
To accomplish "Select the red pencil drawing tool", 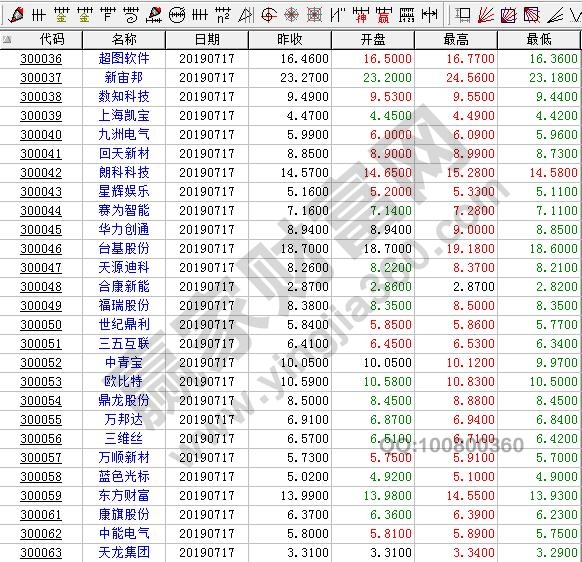I will pos(16,14).
